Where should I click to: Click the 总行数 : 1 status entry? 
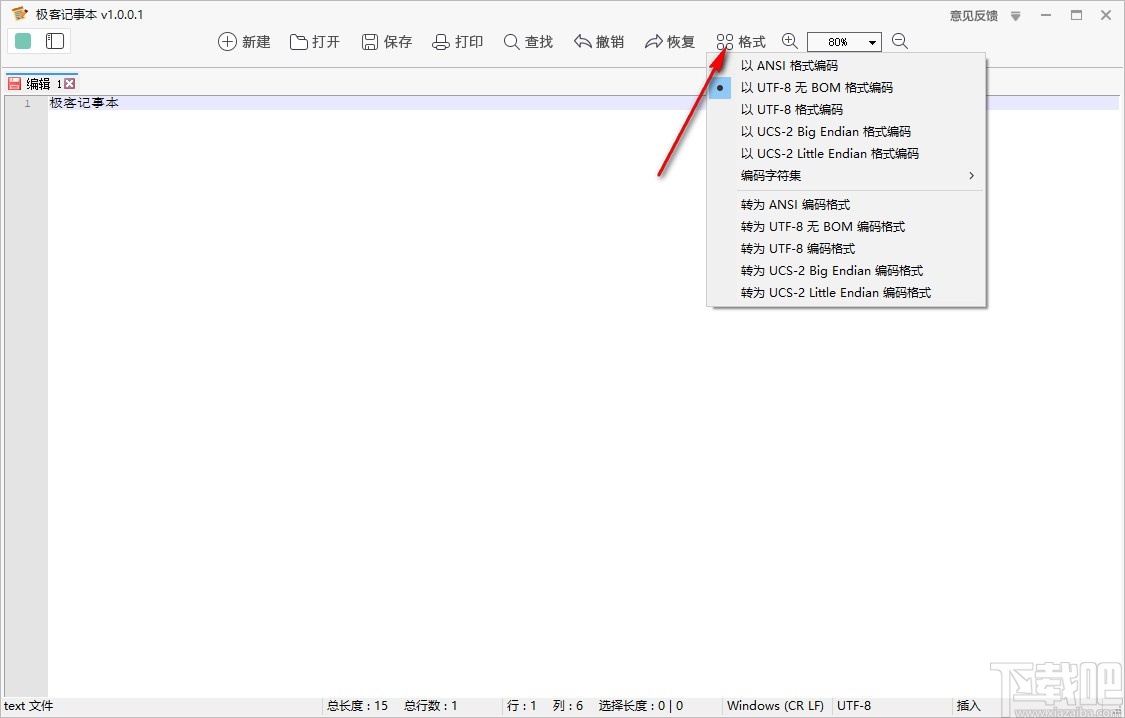pyautogui.click(x=430, y=706)
